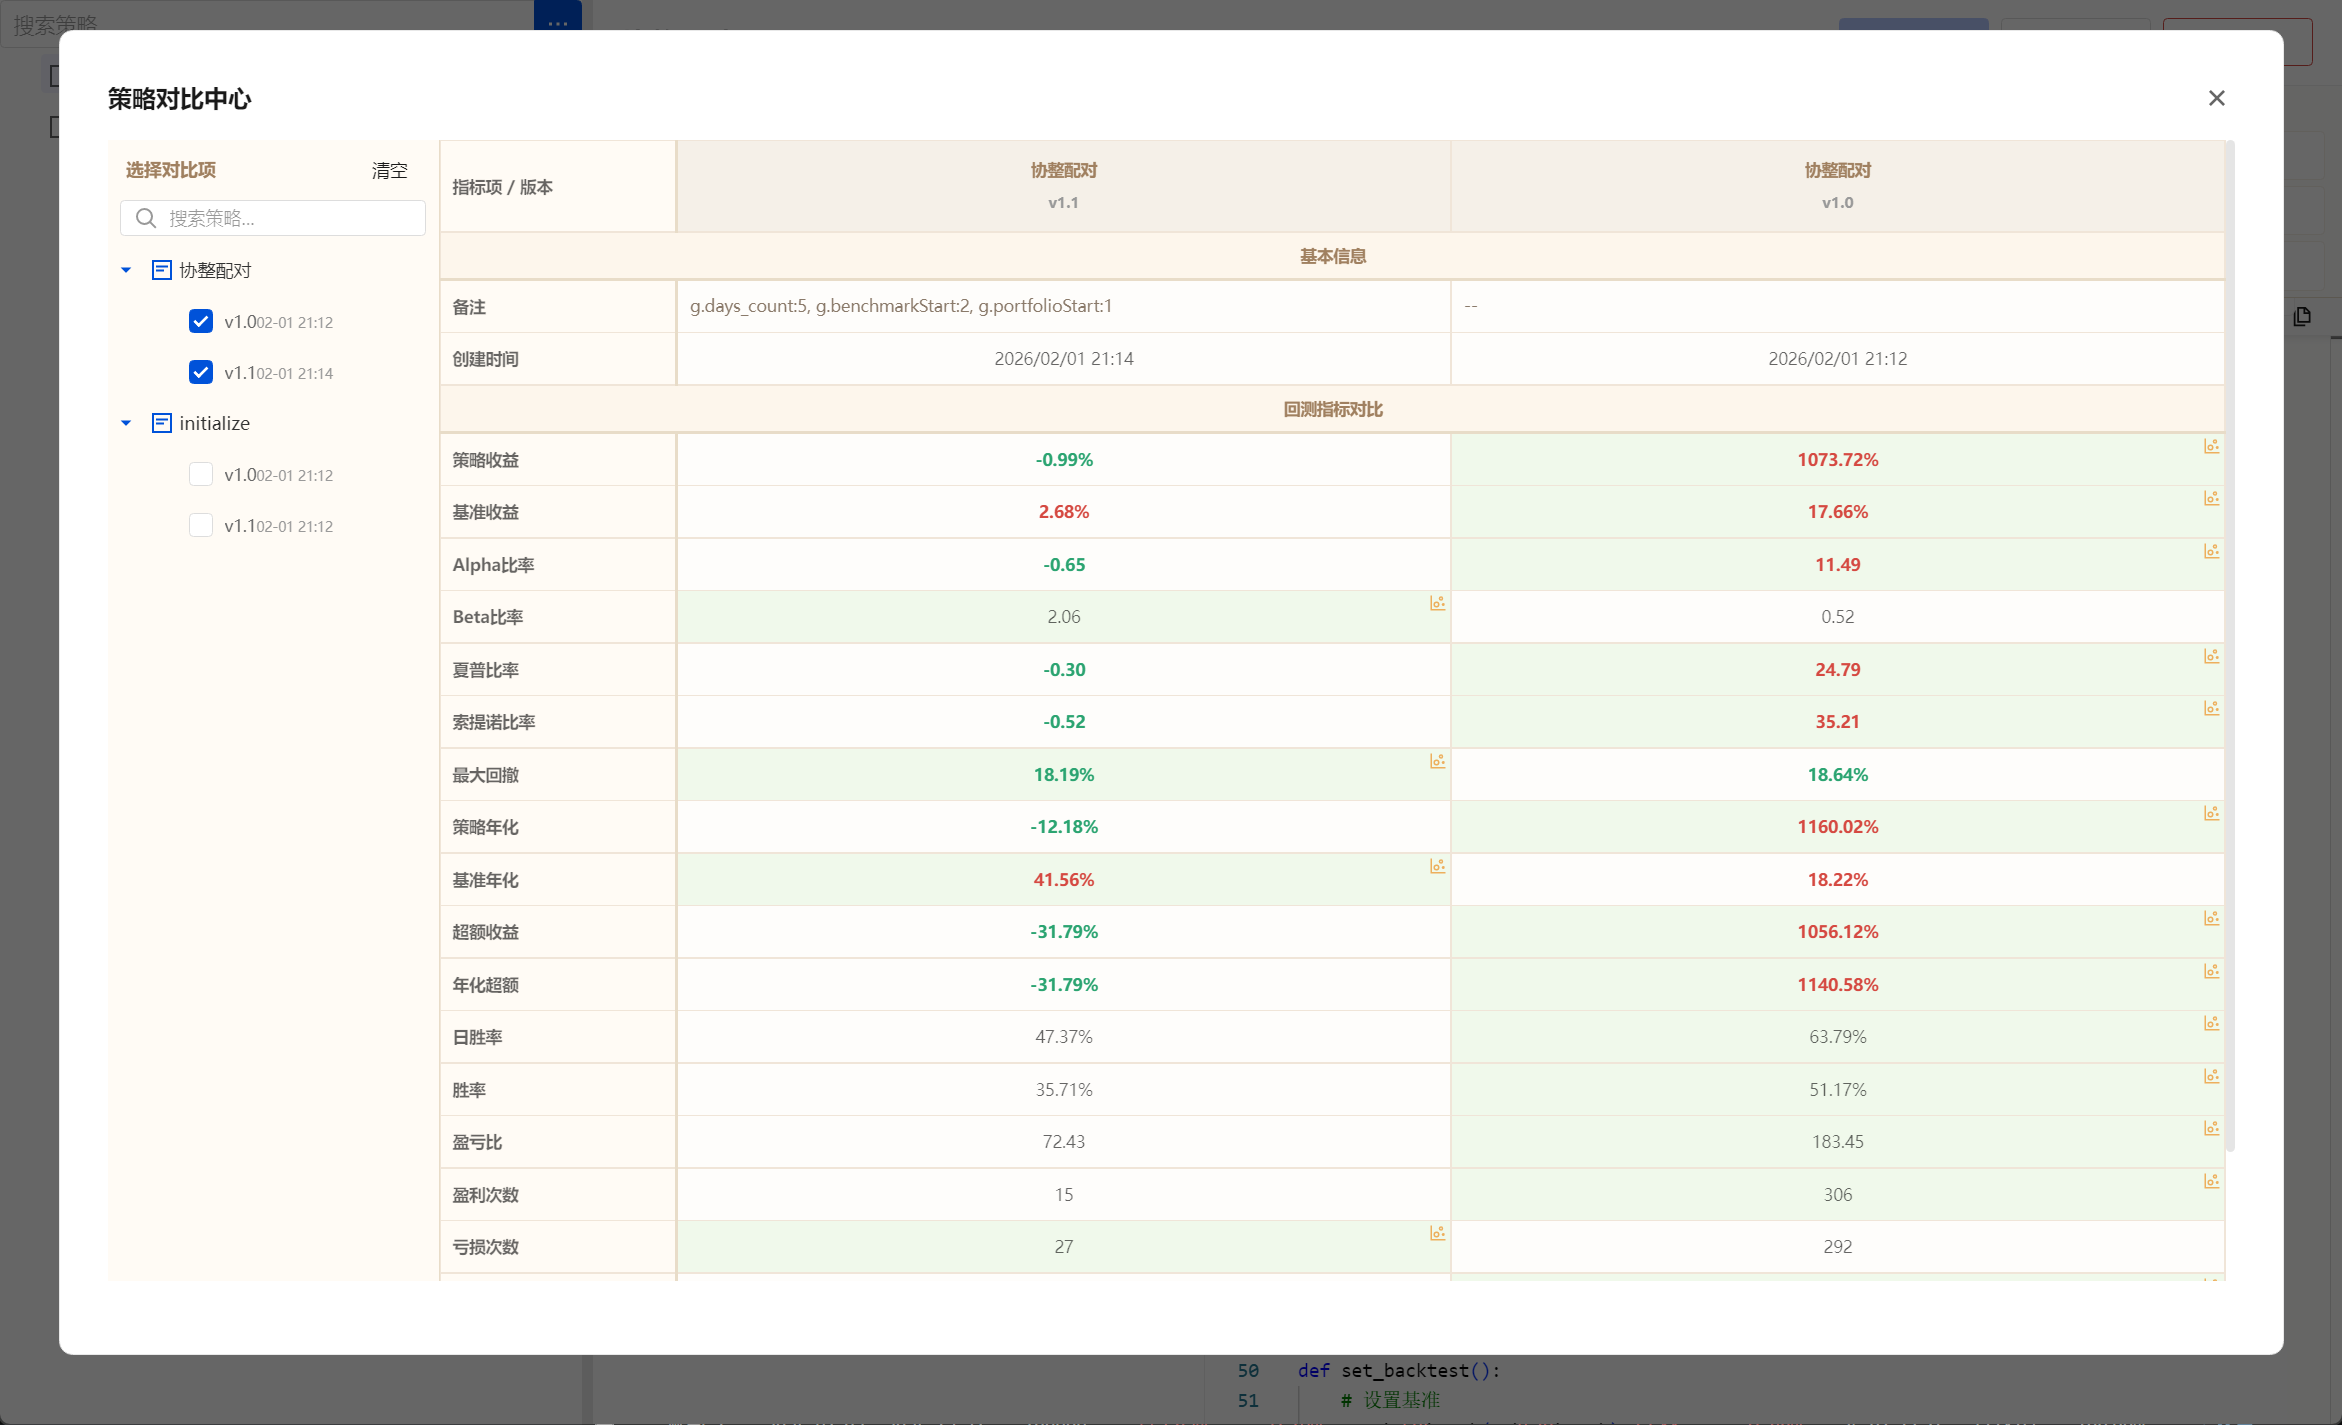Click the 搜索策略 search field
Viewport: 2342px width, 1425px height.
coord(290,218)
